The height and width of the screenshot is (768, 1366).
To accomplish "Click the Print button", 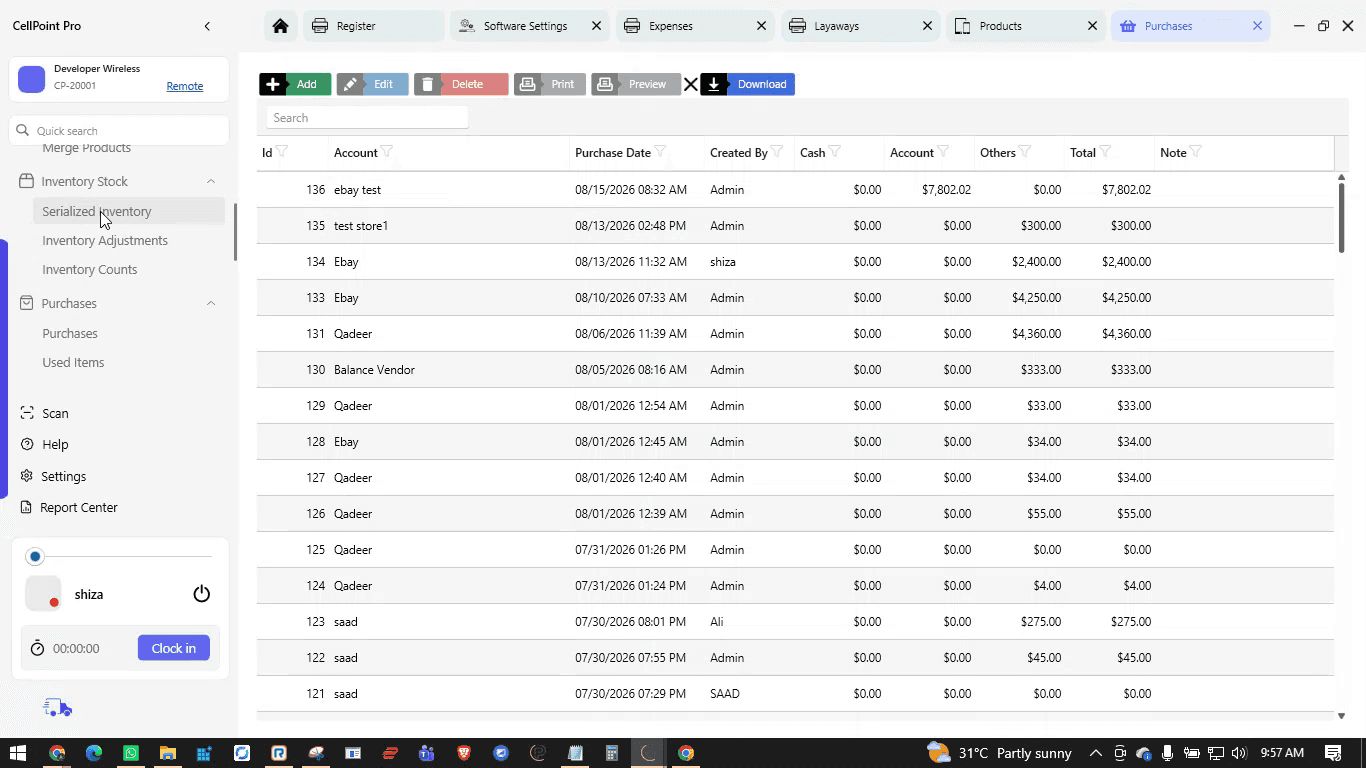I will pyautogui.click(x=550, y=84).
